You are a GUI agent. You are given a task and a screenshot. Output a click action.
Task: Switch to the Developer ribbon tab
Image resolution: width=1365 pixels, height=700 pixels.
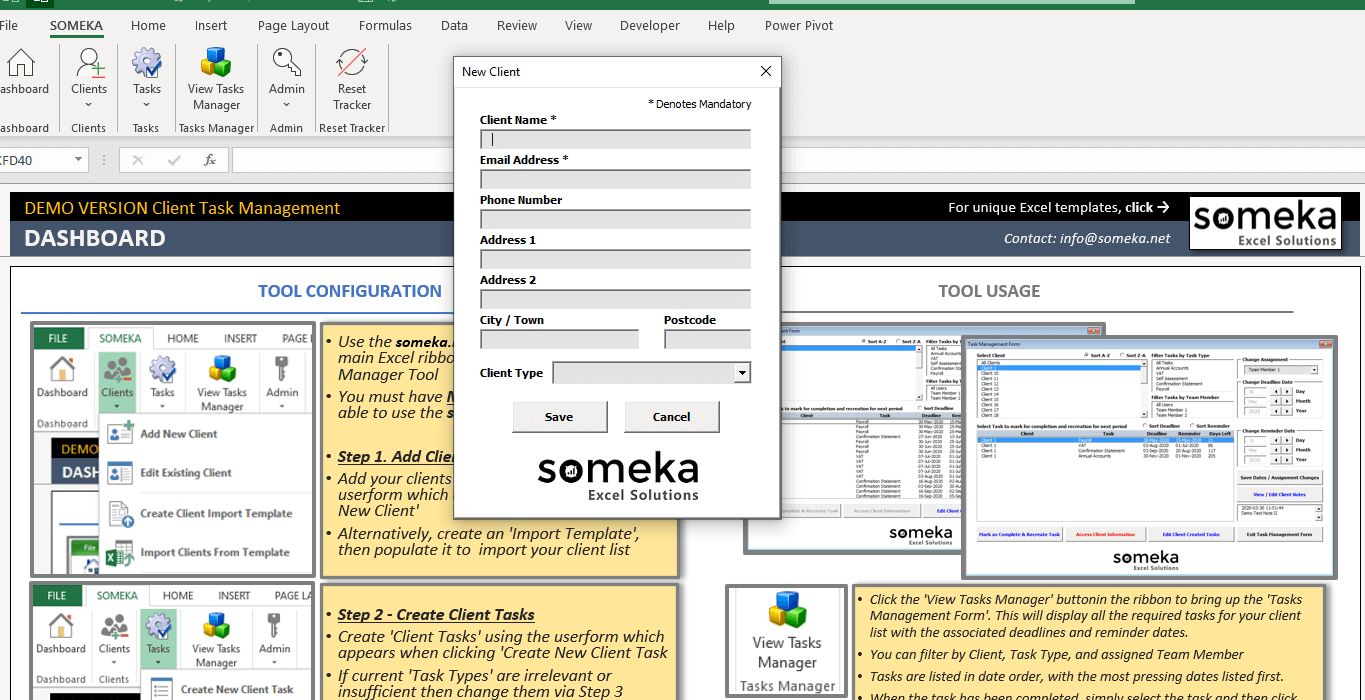pos(649,25)
